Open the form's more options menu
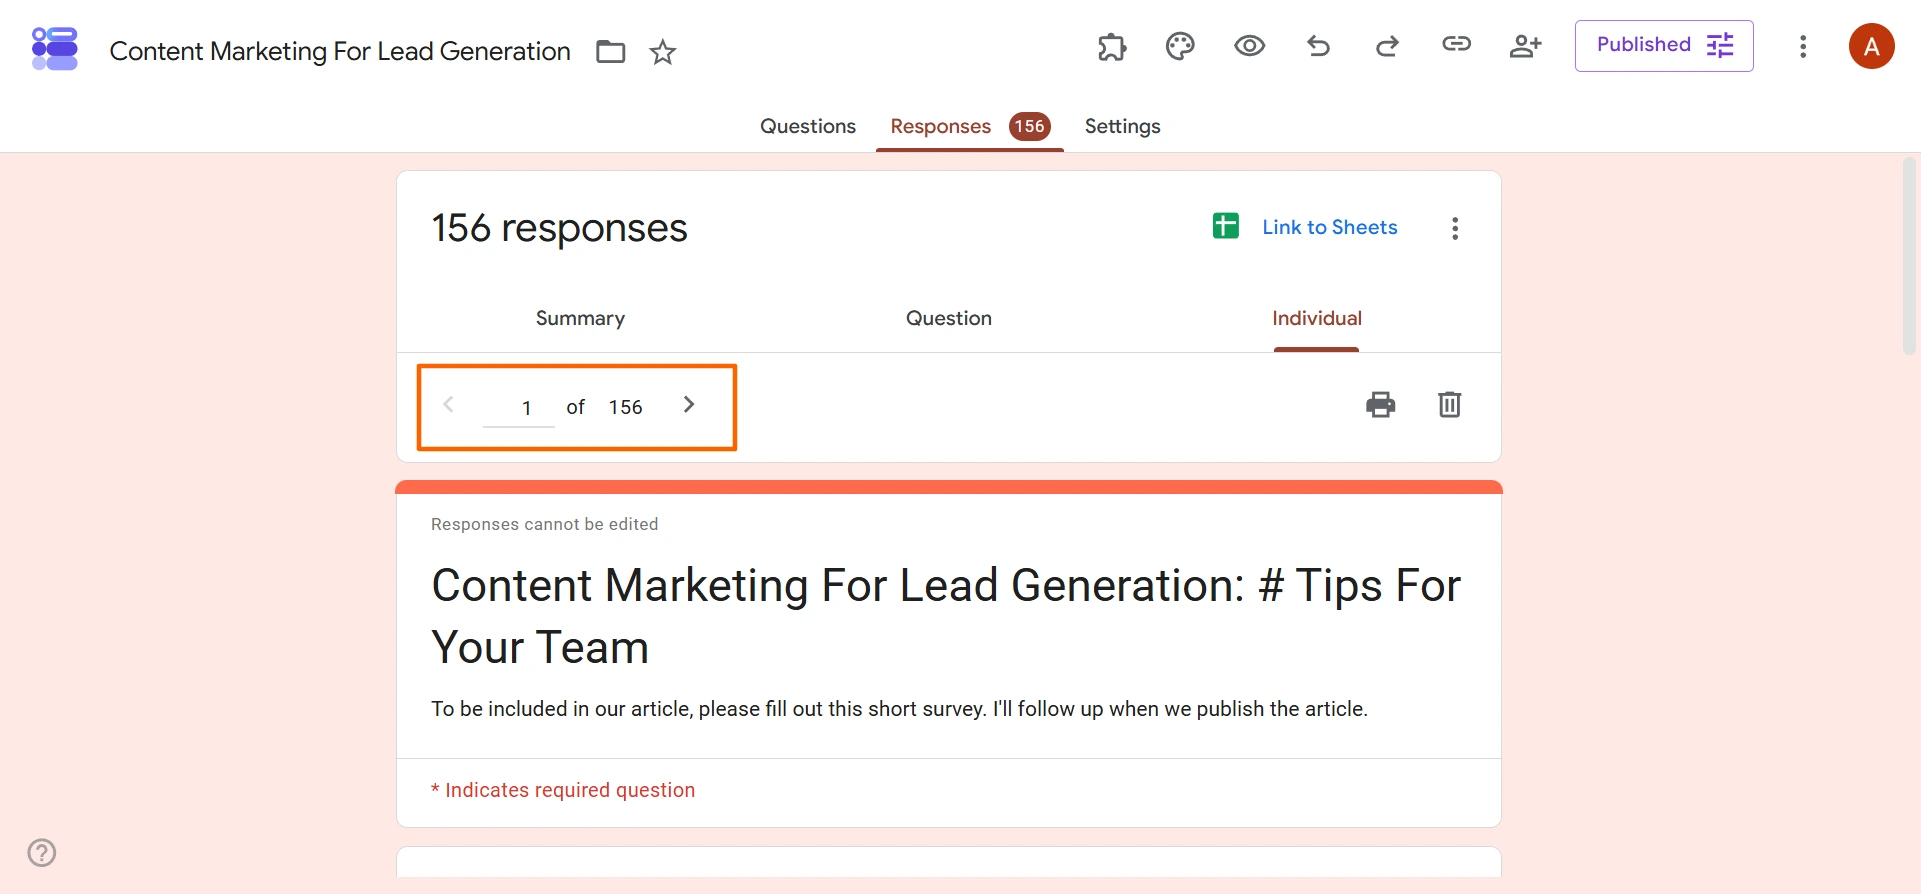This screenshot has width=1921, height=894. 1803,46
